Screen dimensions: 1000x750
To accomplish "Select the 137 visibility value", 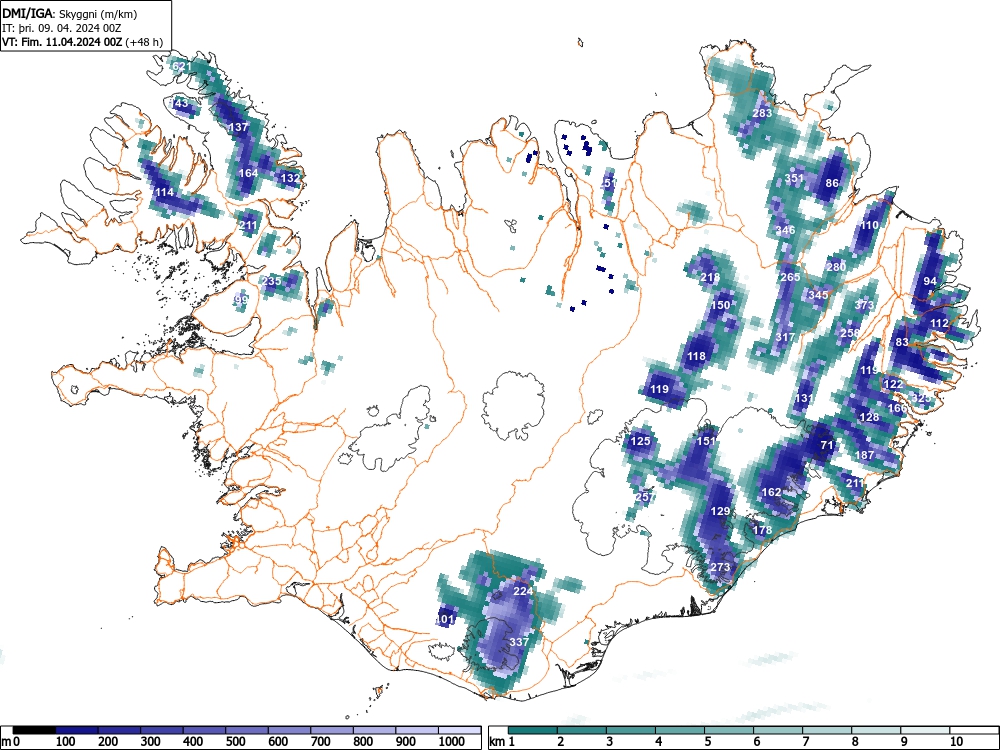I will (x=238, y=127).
